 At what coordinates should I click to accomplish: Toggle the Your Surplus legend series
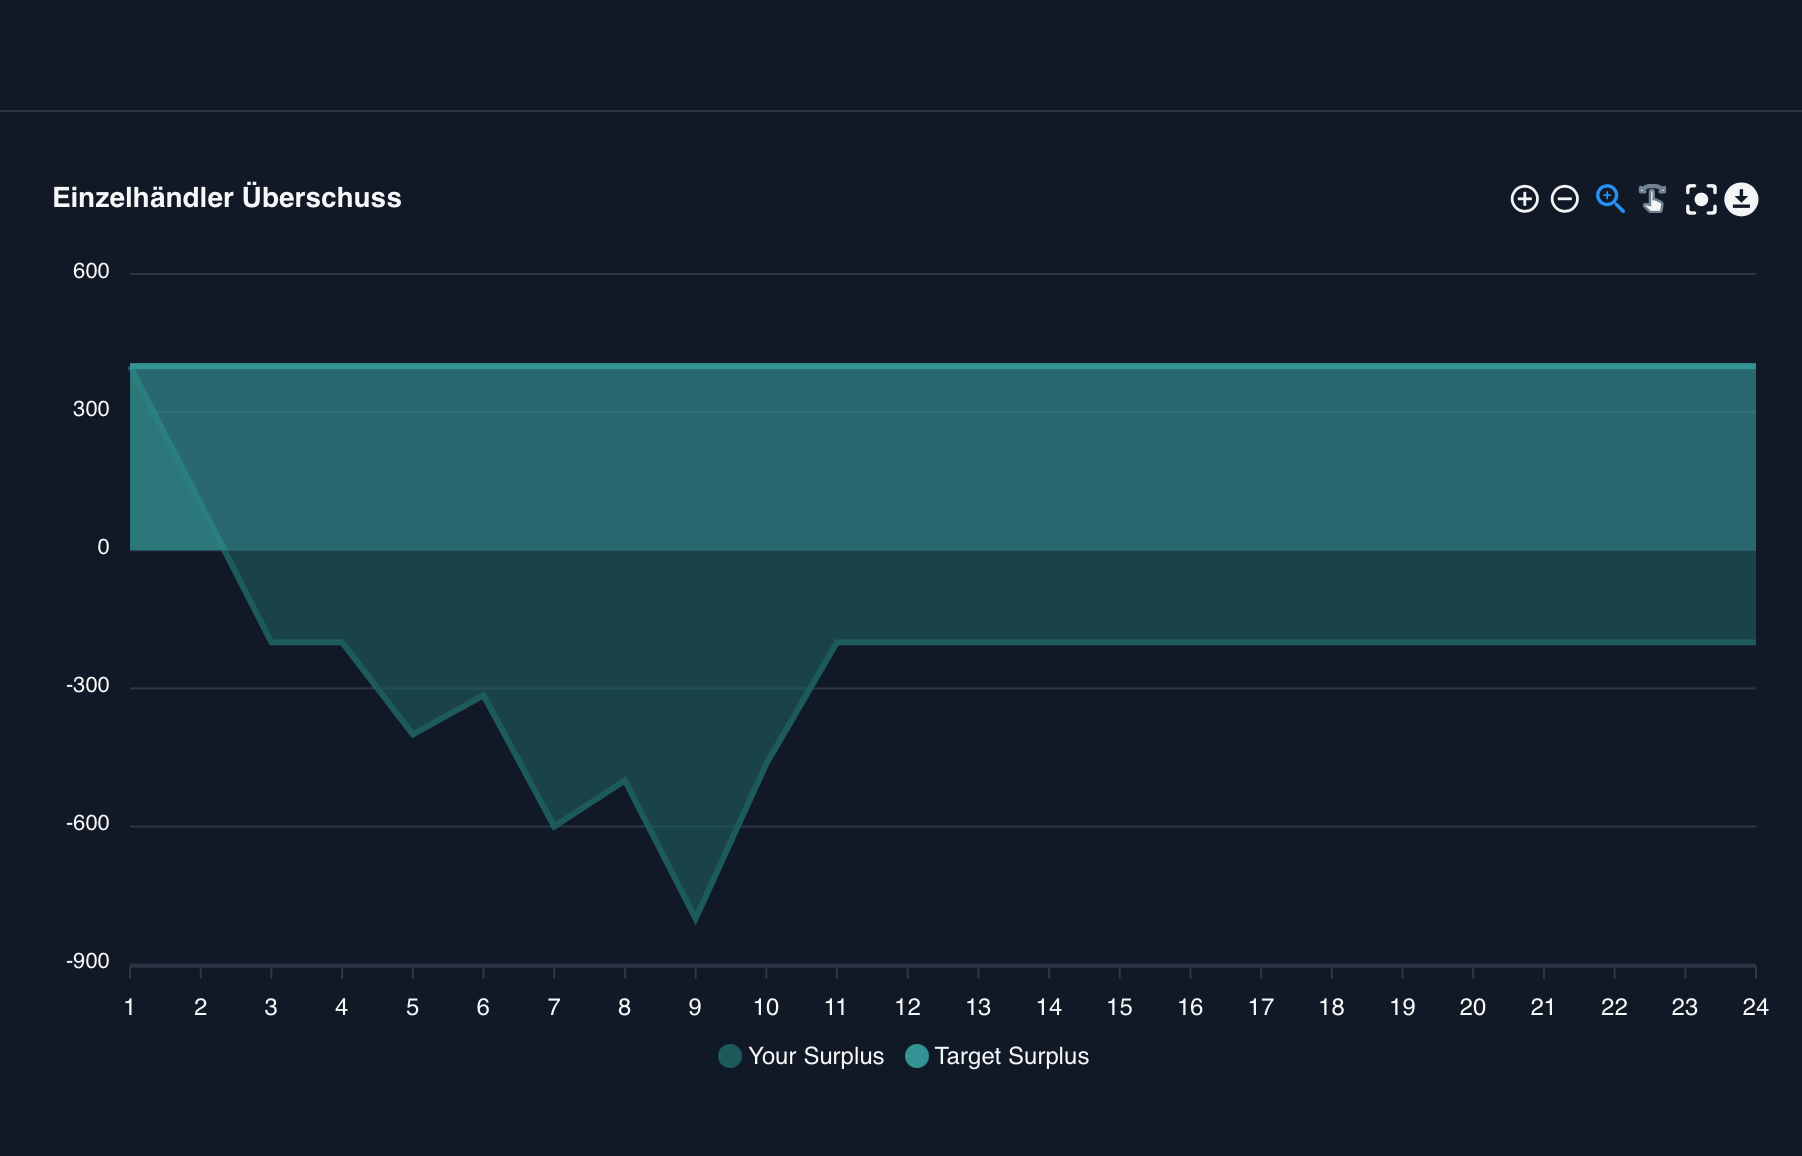tap(801, 1056)
